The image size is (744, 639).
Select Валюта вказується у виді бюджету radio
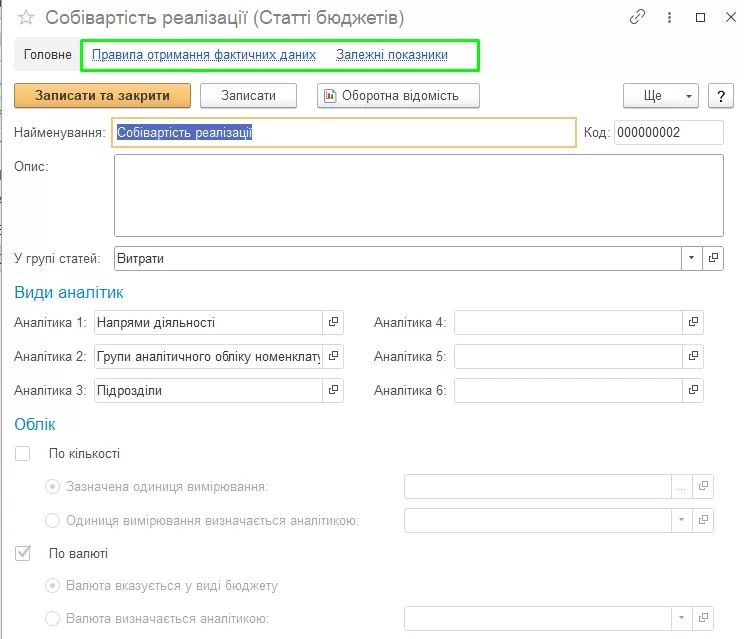click(52, 586)
